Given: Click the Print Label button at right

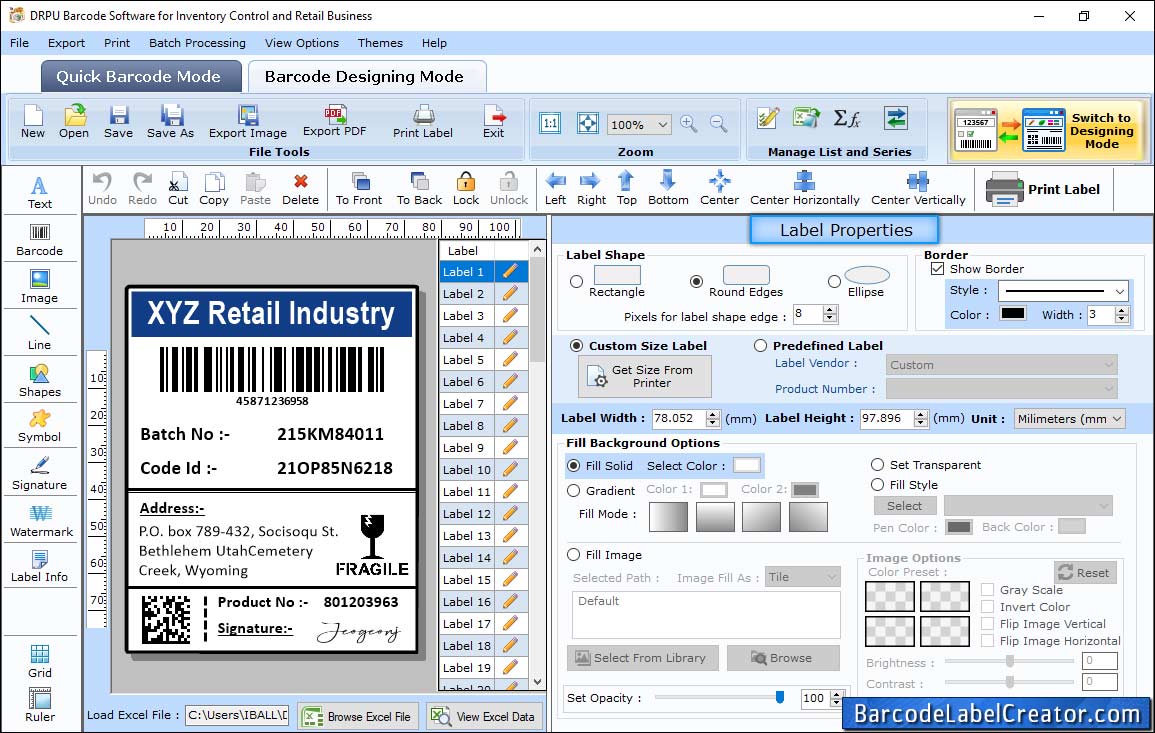Looking at the screenshot, I should click(1043, 189).
